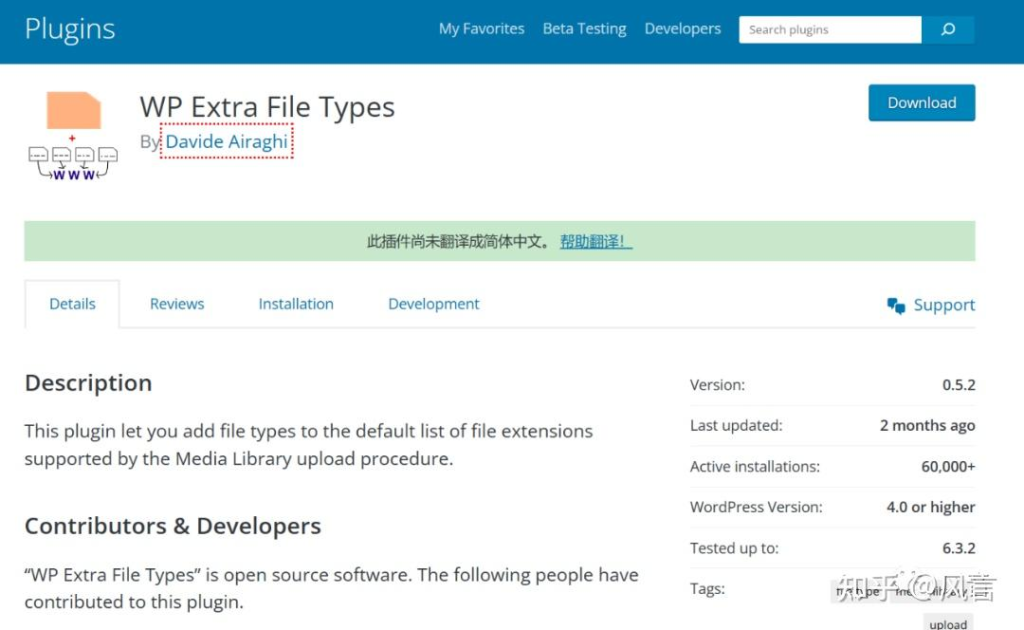Click the WP Extra File Types plugin icon
This screenshot has height=630, width=1024.
[x=73, y=137]
